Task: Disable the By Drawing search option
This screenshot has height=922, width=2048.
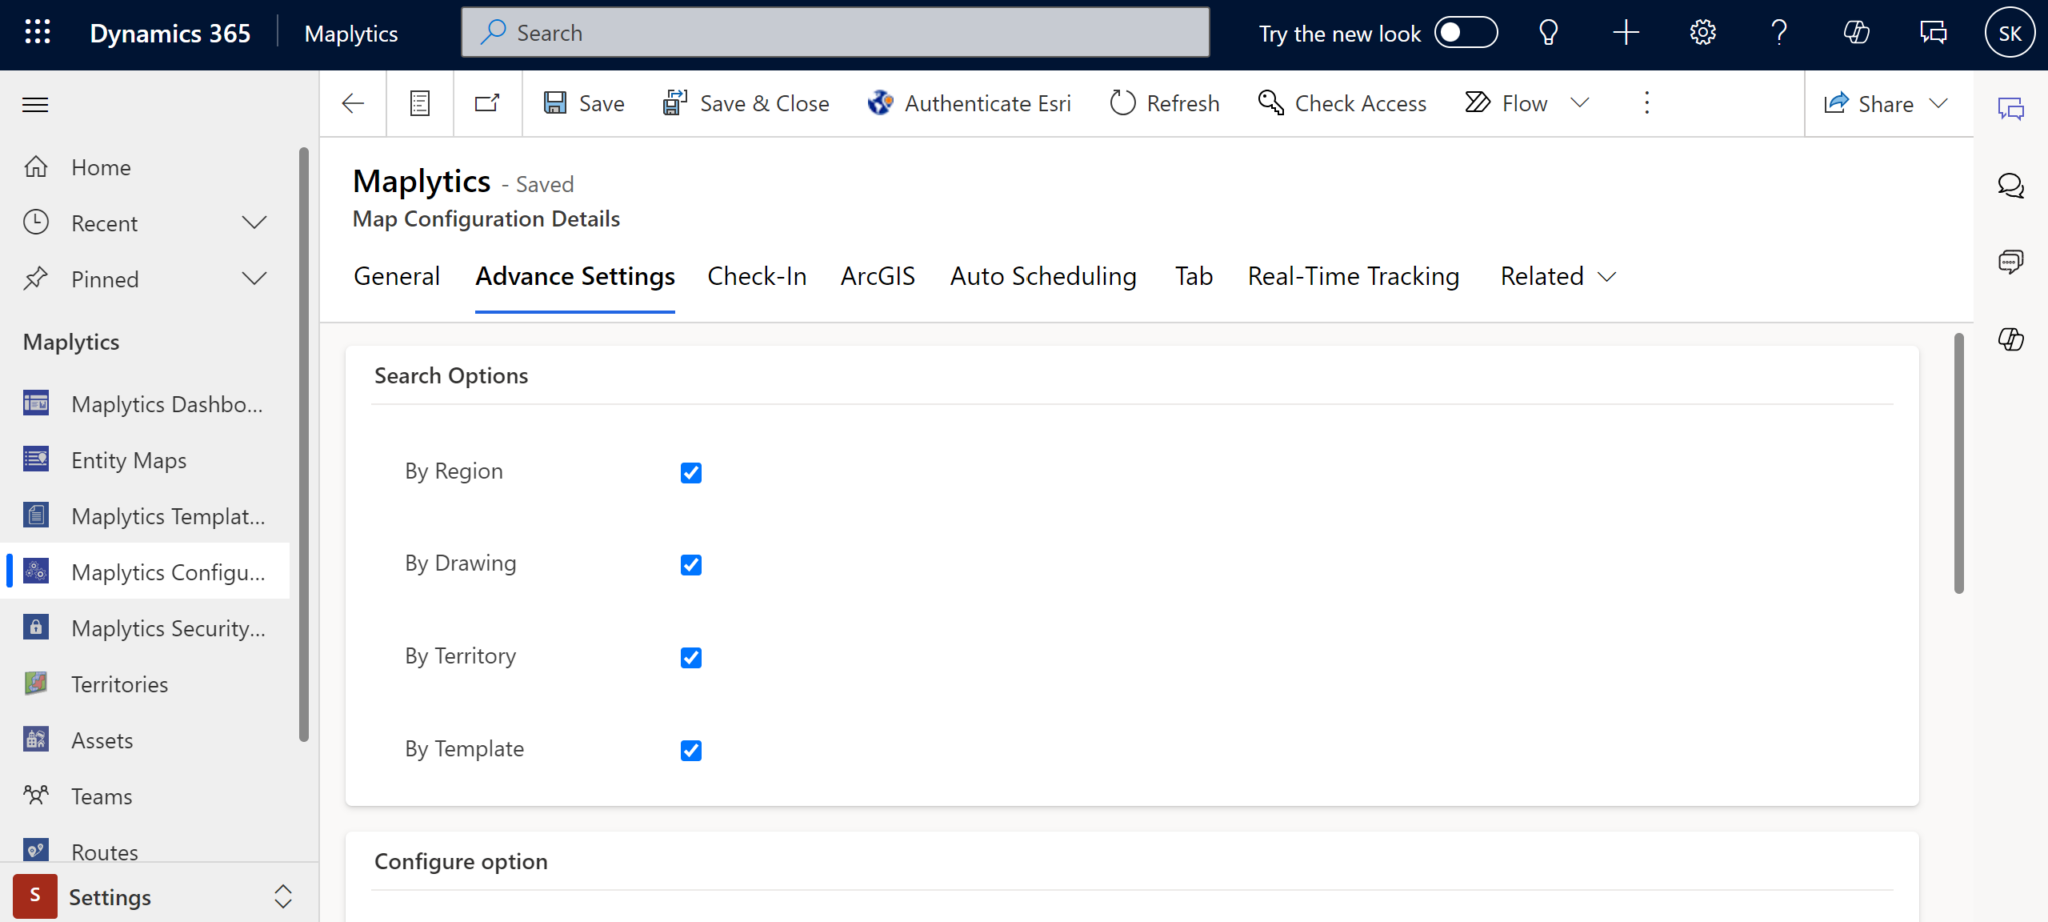Action: 690,564
